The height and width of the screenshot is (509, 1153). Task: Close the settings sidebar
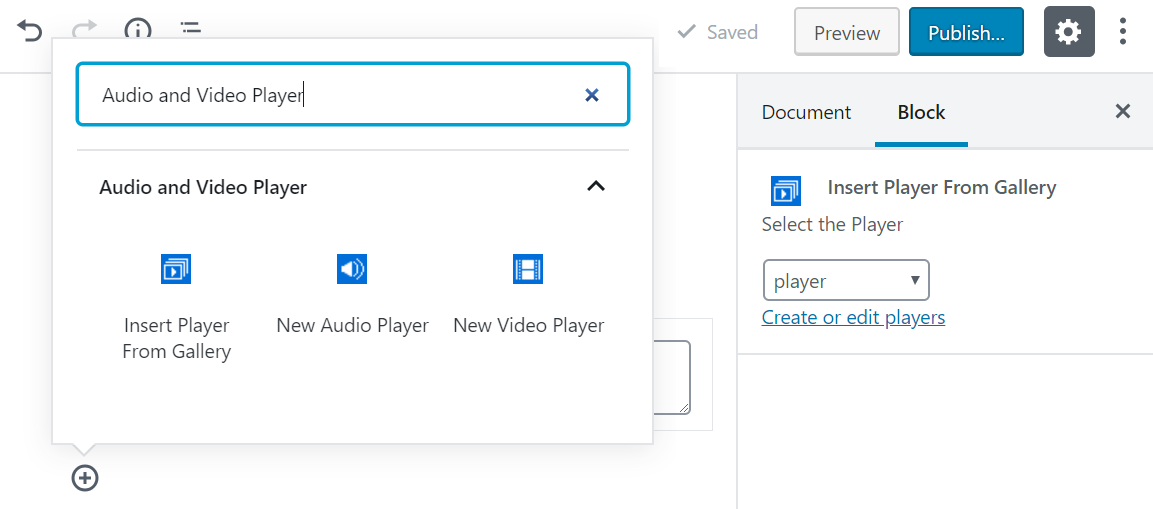point(1122,112)
